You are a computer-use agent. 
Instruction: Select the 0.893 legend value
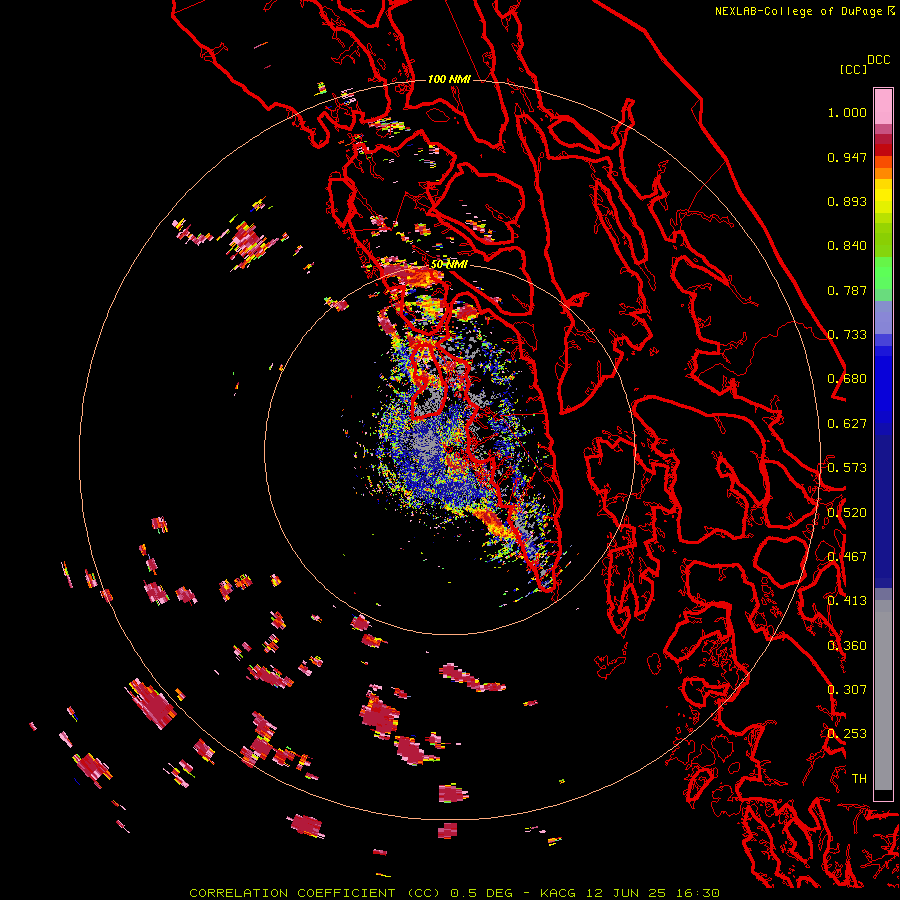coord(847,201)
